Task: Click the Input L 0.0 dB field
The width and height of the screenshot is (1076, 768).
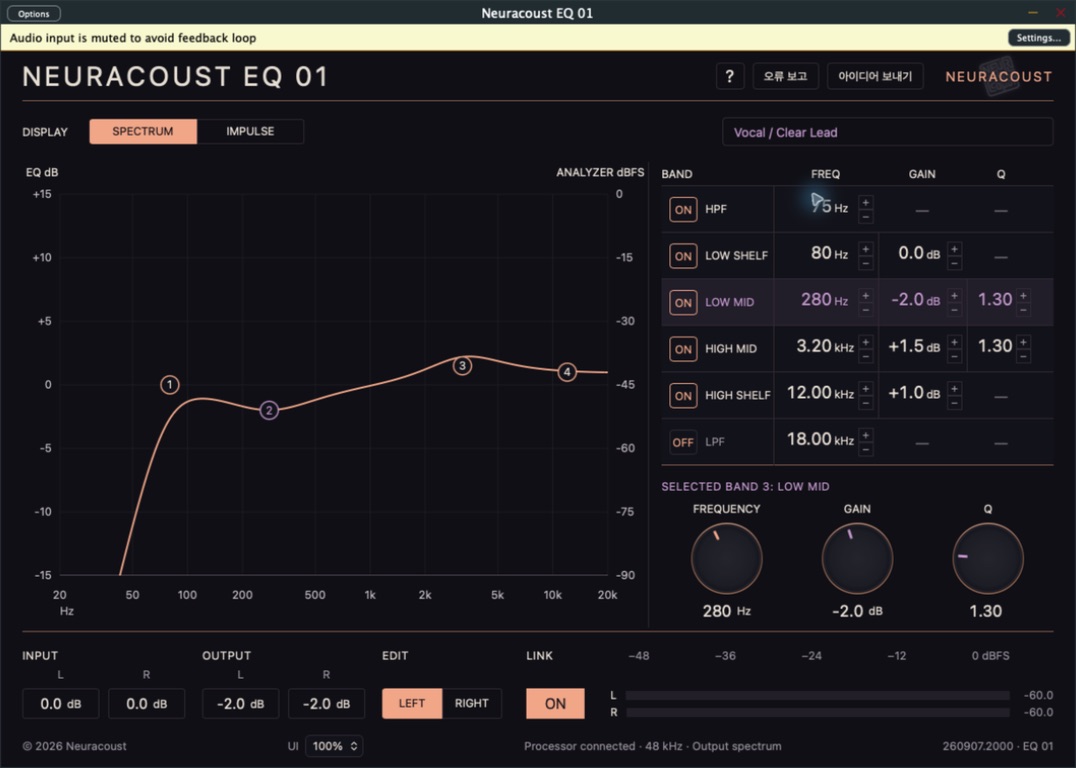Action: [60, 703]
